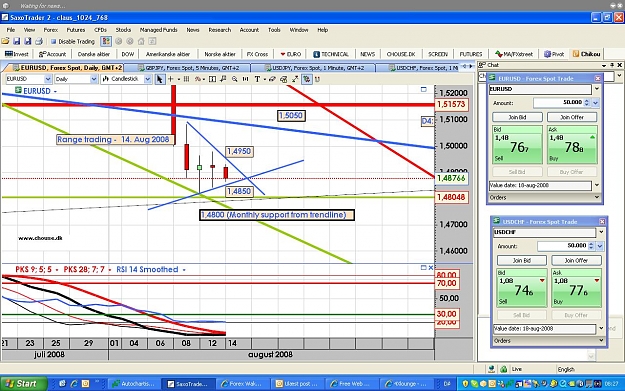Maximize the EURUSD chart pane box icon
This screenshot has height=391, width=625.
(x=423, y=90)
